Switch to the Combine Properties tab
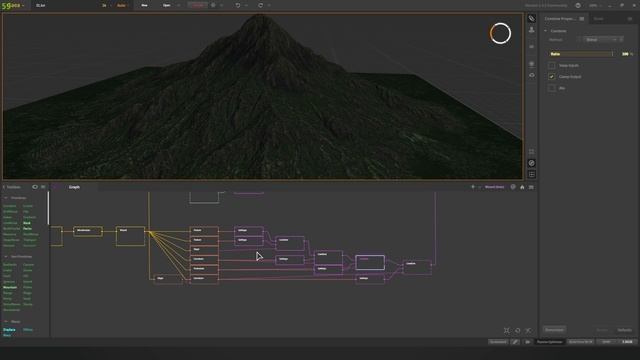The height and width of the screenshot is (360, 640). pyautogui.click(x=560, y=19)
